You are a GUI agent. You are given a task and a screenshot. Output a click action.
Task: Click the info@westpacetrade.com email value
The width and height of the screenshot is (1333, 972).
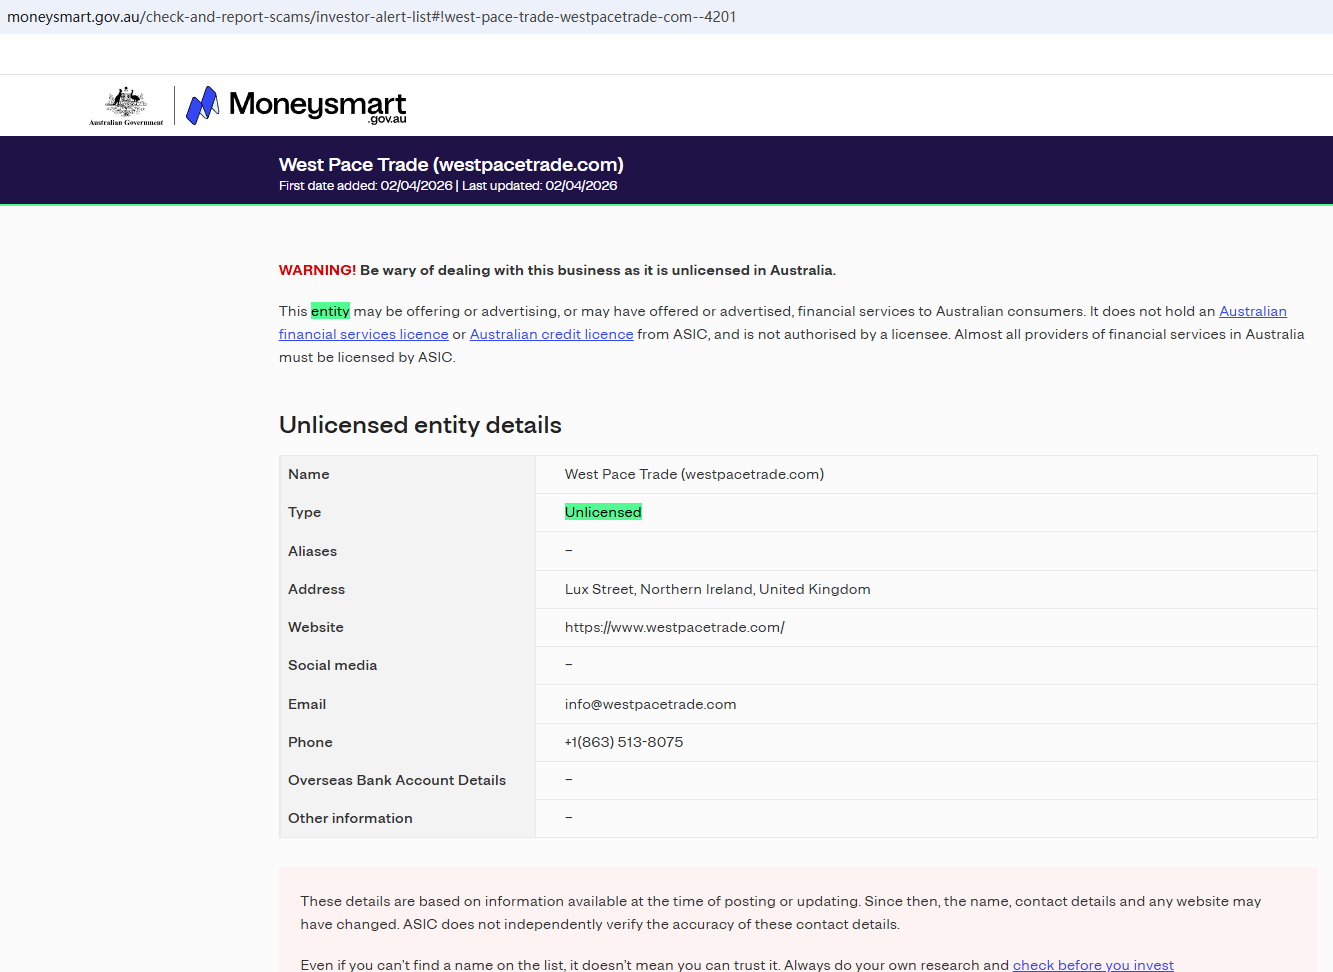pos(651,704)
